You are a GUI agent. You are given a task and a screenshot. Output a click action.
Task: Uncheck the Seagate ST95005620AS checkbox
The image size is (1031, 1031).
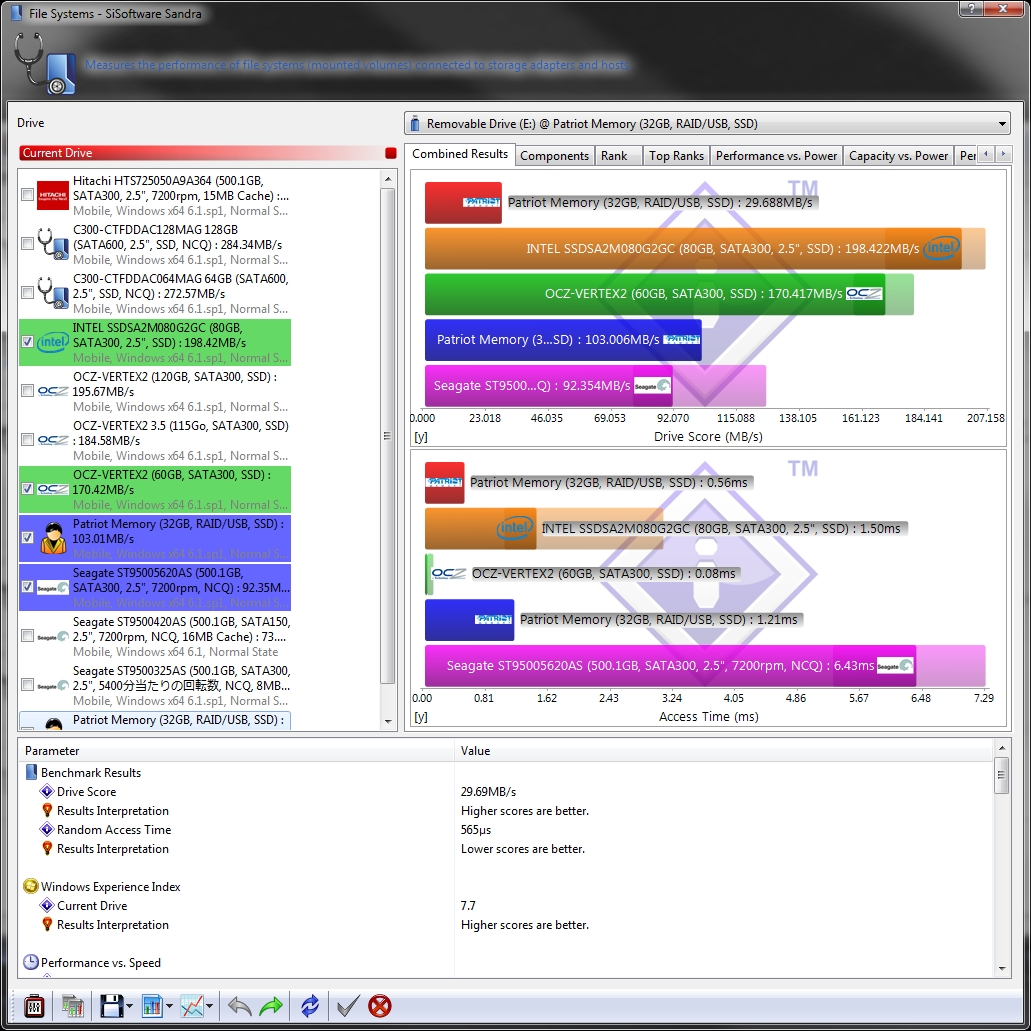[28, 587]
